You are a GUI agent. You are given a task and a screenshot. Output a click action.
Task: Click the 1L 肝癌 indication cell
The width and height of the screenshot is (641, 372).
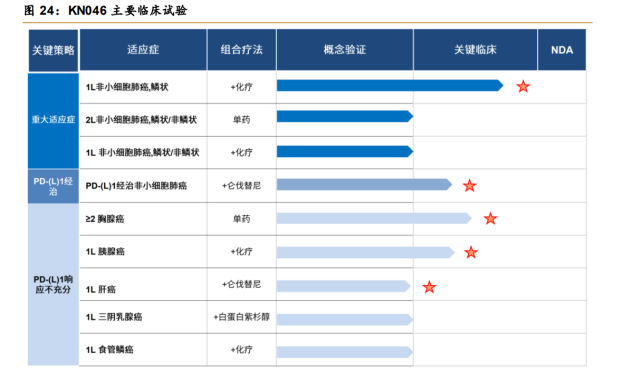pos(143,285)
